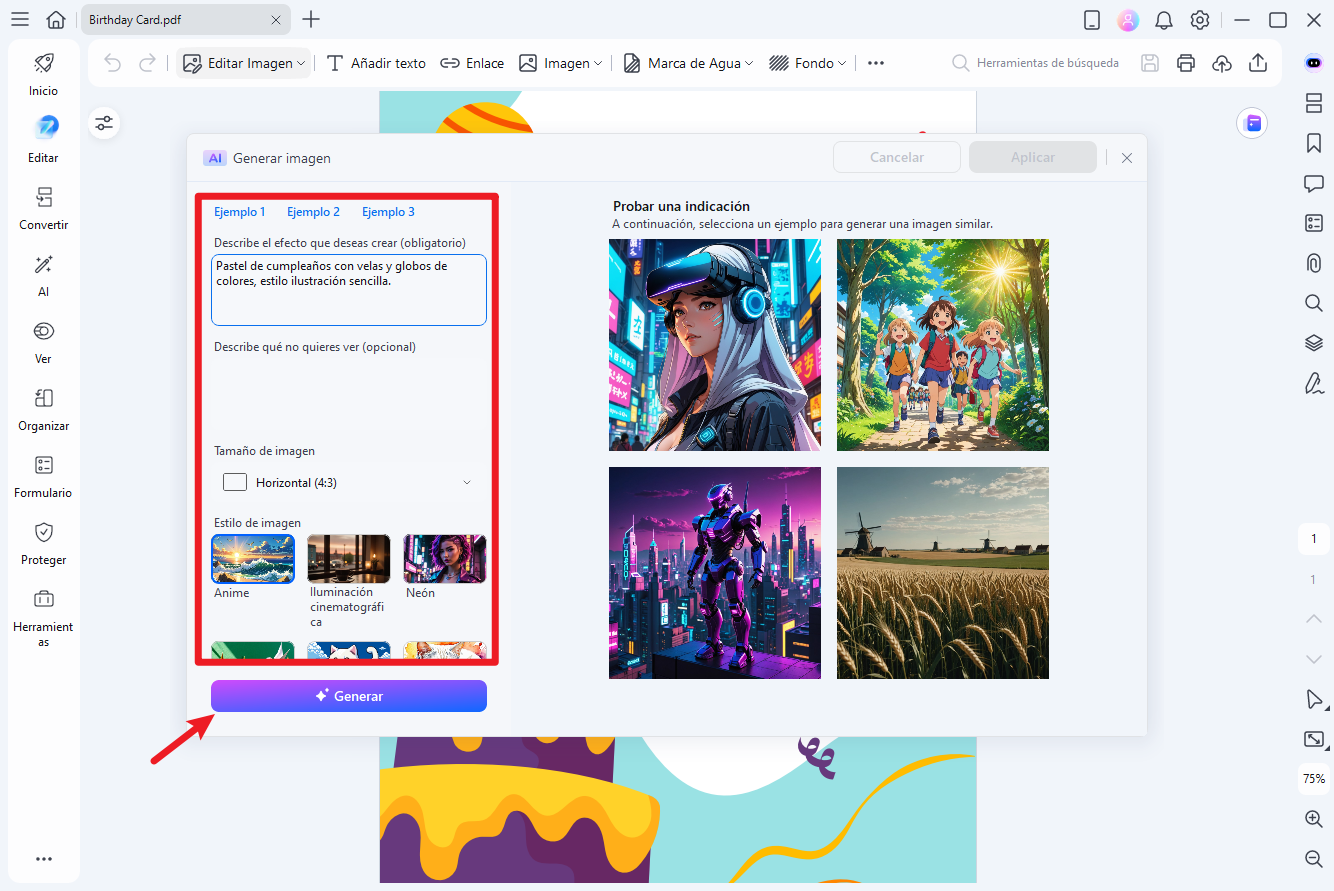1334x891 pixels.
Task: Open the bookmarks panel on the right
Action: pyautogui.click(x=1313, y=143)
